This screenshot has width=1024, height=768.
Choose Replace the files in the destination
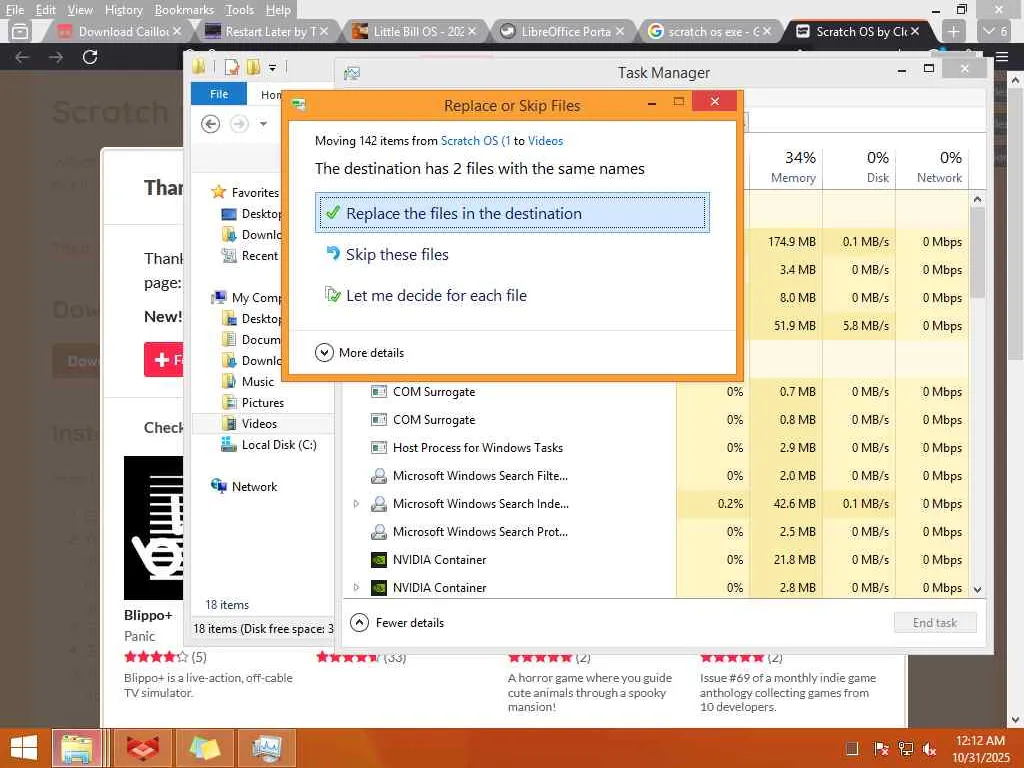pos(512,213)
